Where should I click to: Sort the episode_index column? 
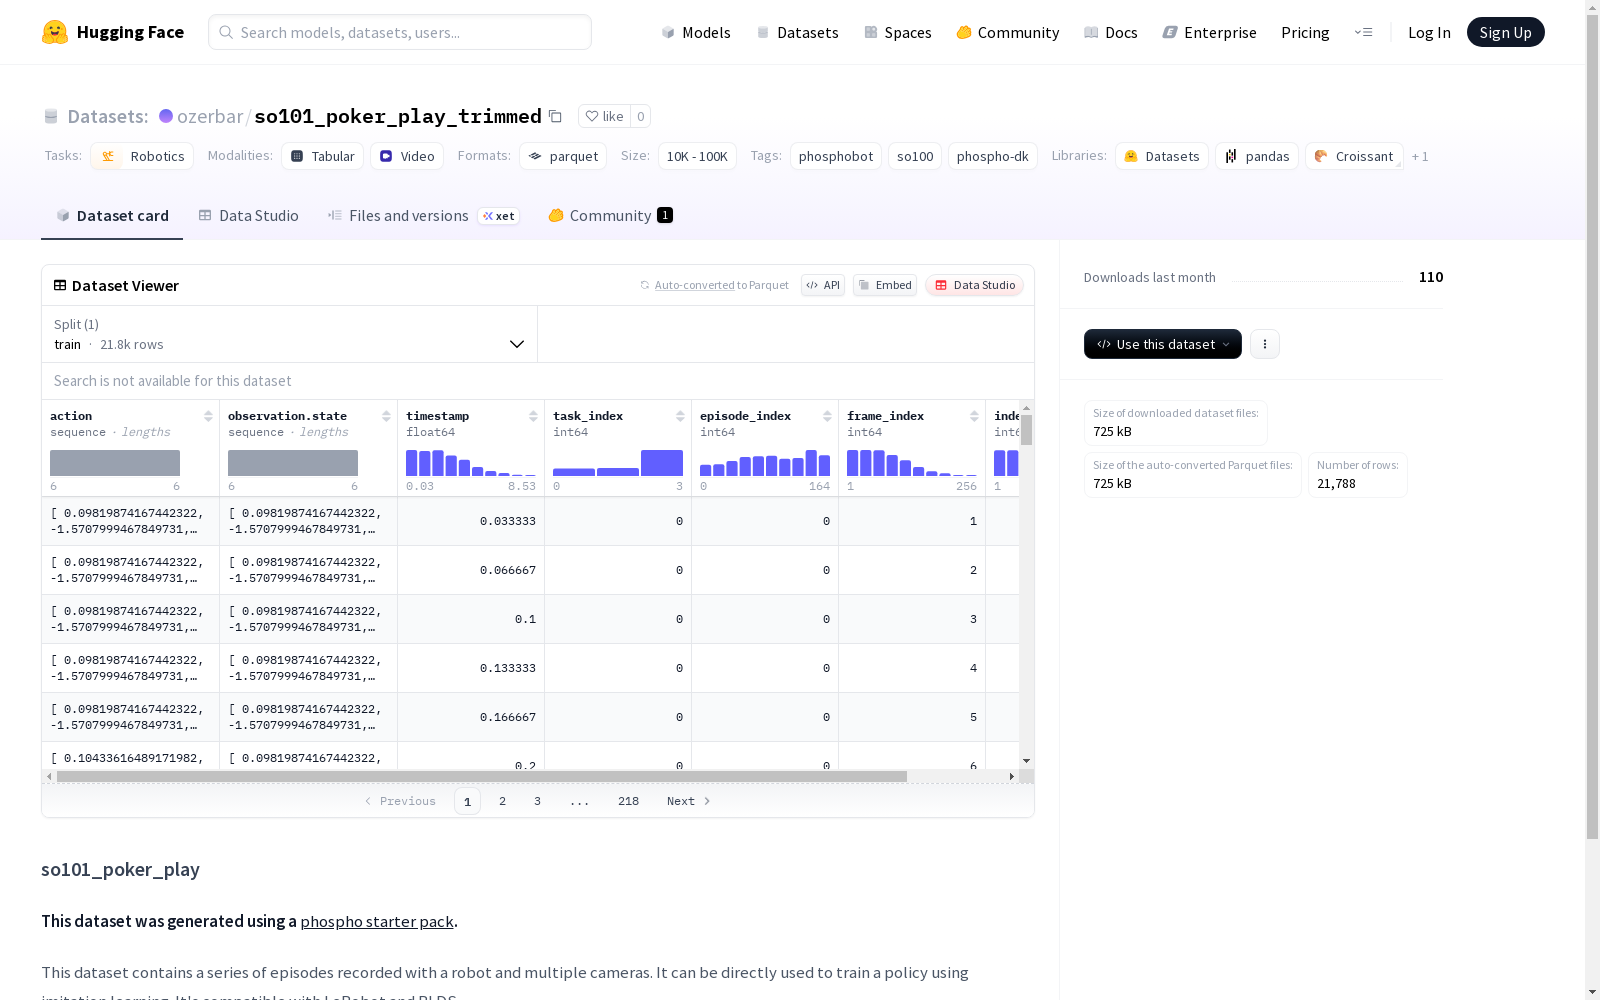(827, 416)
